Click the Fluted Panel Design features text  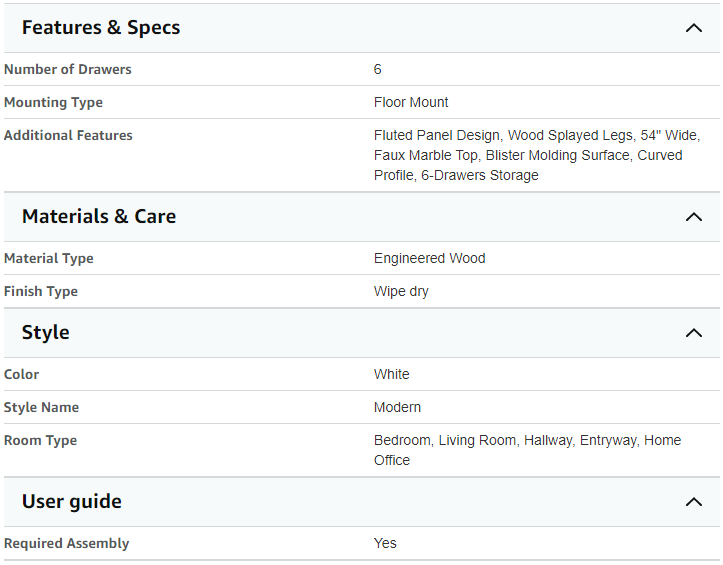click(x=537, y=155)
